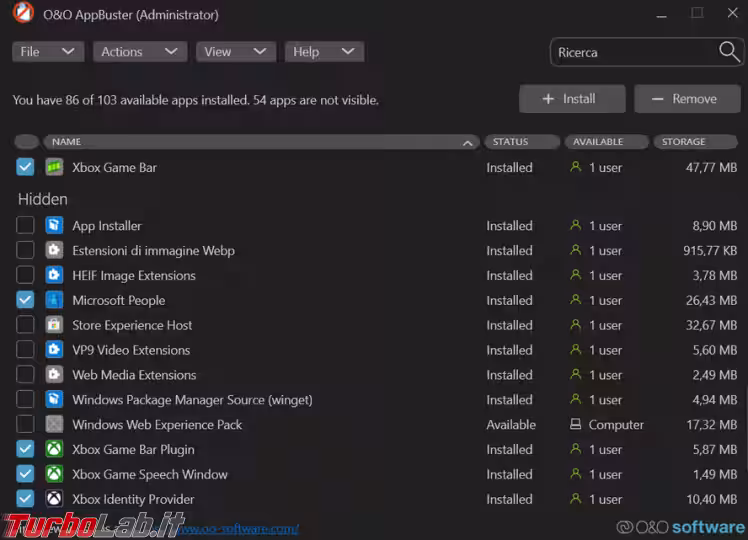The image size is (748, 540).
Task: Click the user icon in Xbox Game Bar row
Action: 576,167
